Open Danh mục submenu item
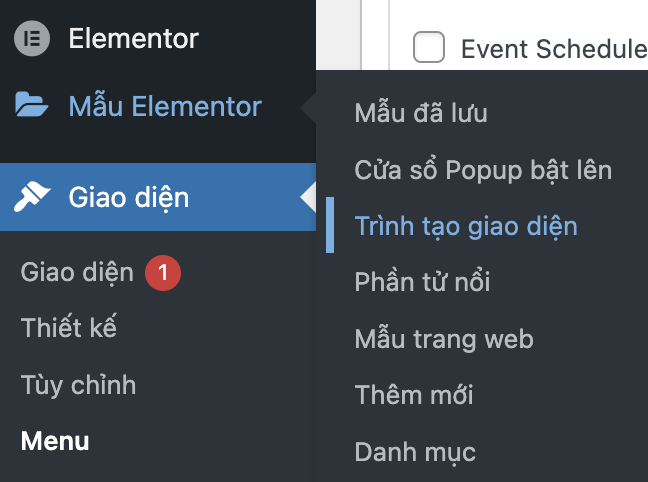The image size is (648, 482). [x=415, y=452]
